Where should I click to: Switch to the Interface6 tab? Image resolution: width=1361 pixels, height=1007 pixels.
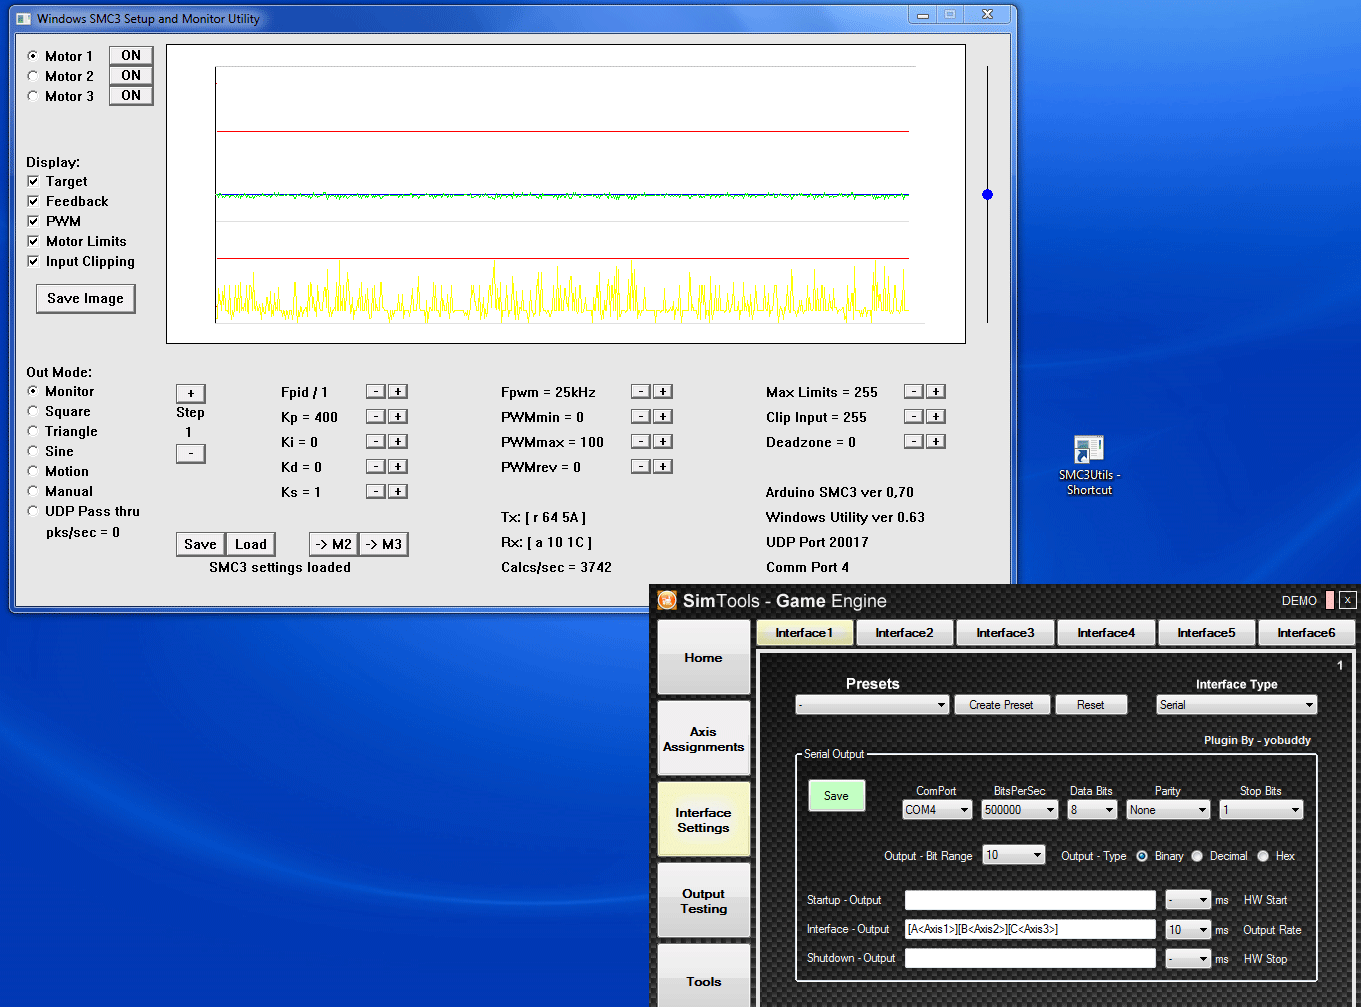pos(1306,633)
